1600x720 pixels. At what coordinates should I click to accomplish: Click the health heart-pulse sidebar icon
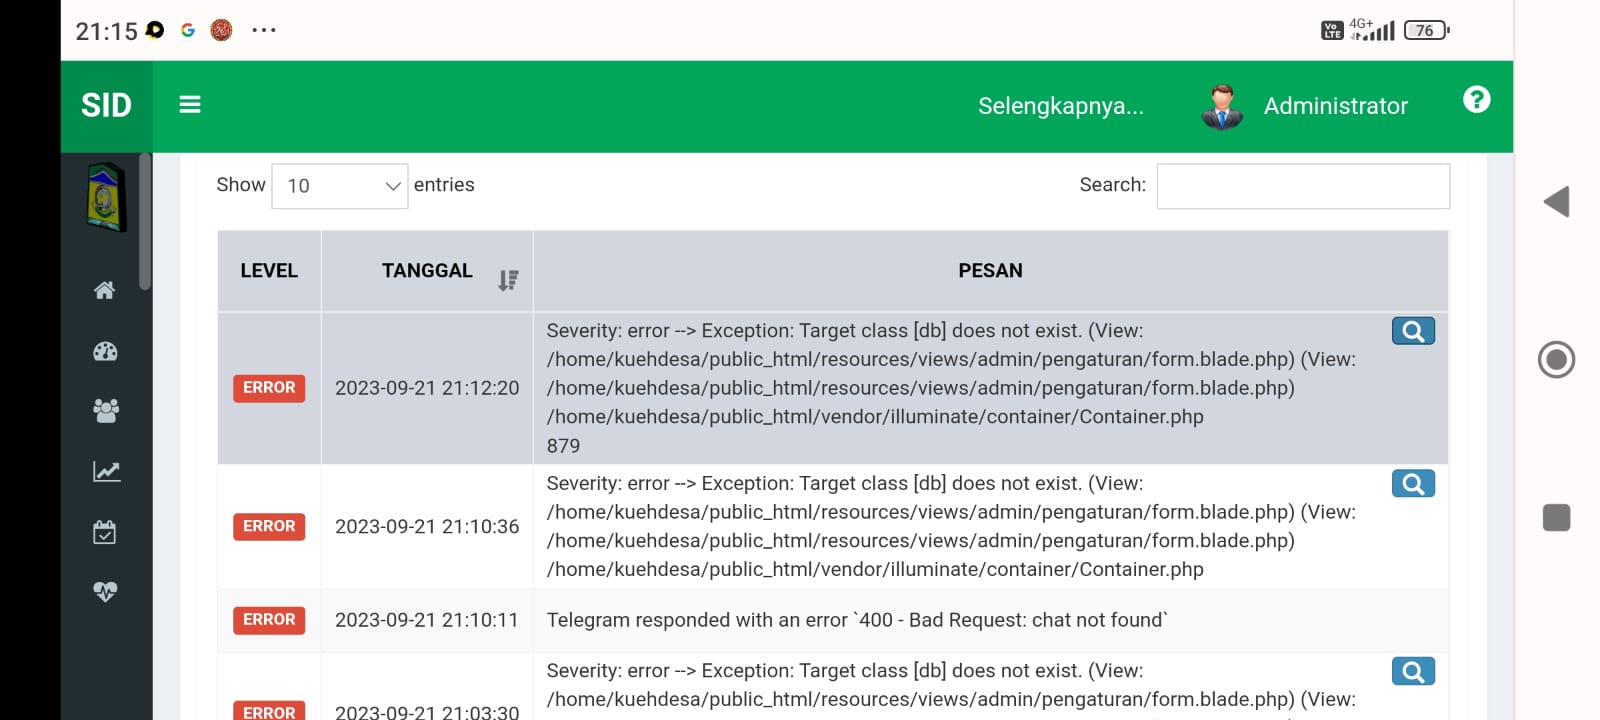[x=105, y=591]
